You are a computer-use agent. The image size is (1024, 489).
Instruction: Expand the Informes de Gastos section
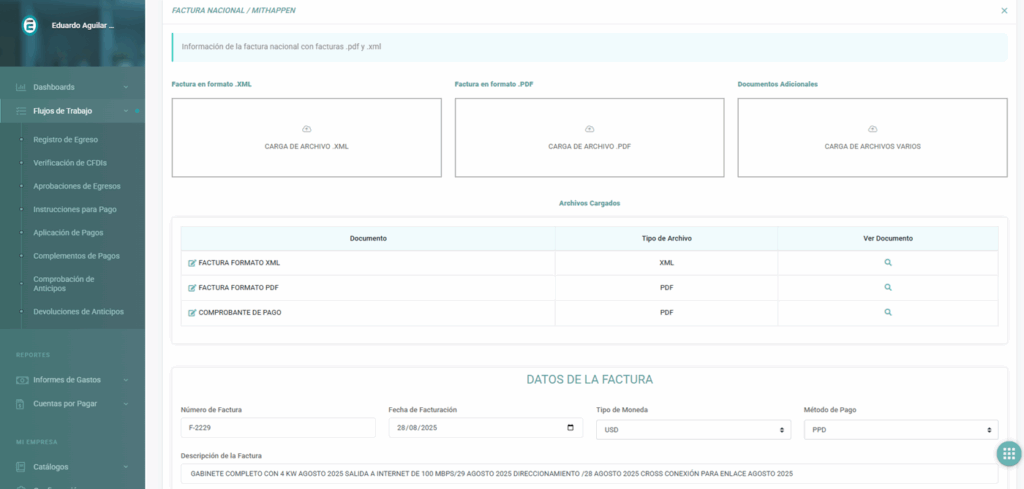72,380
